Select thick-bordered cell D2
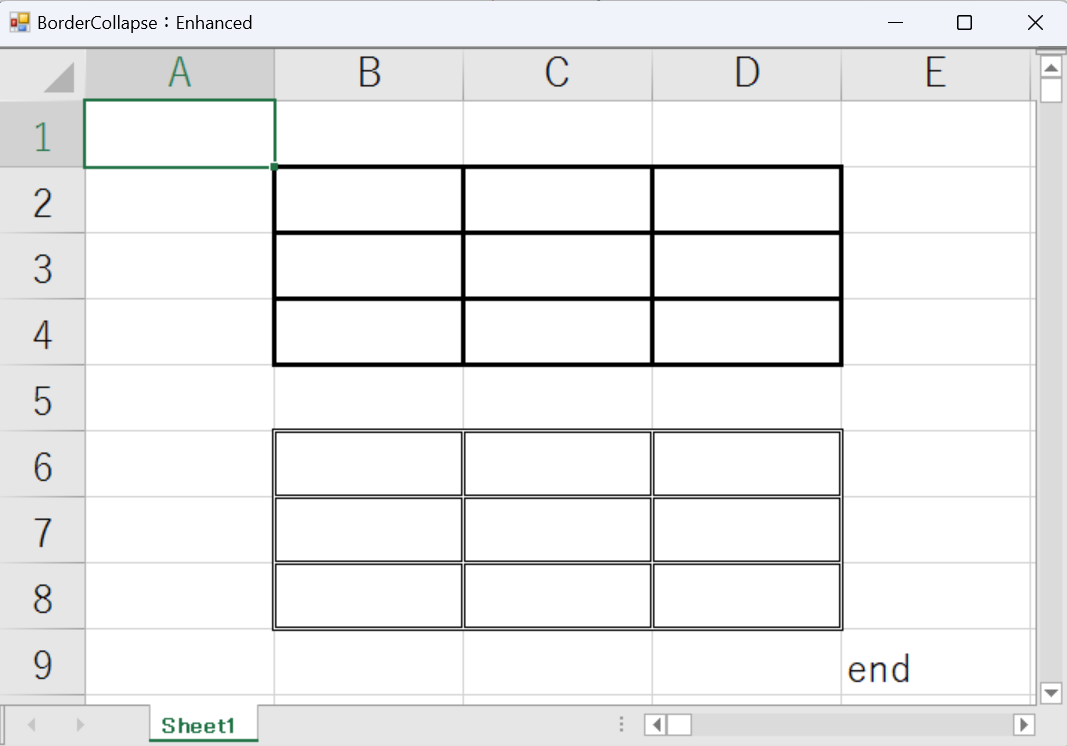This screenshot has width=1067, height=746. 746,199
